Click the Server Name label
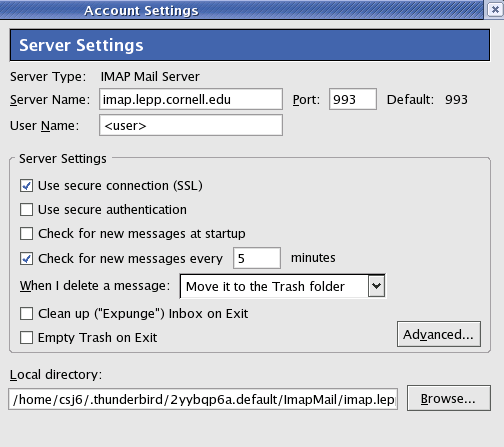This screenshot has width=504, height=447. coord(50,100)
